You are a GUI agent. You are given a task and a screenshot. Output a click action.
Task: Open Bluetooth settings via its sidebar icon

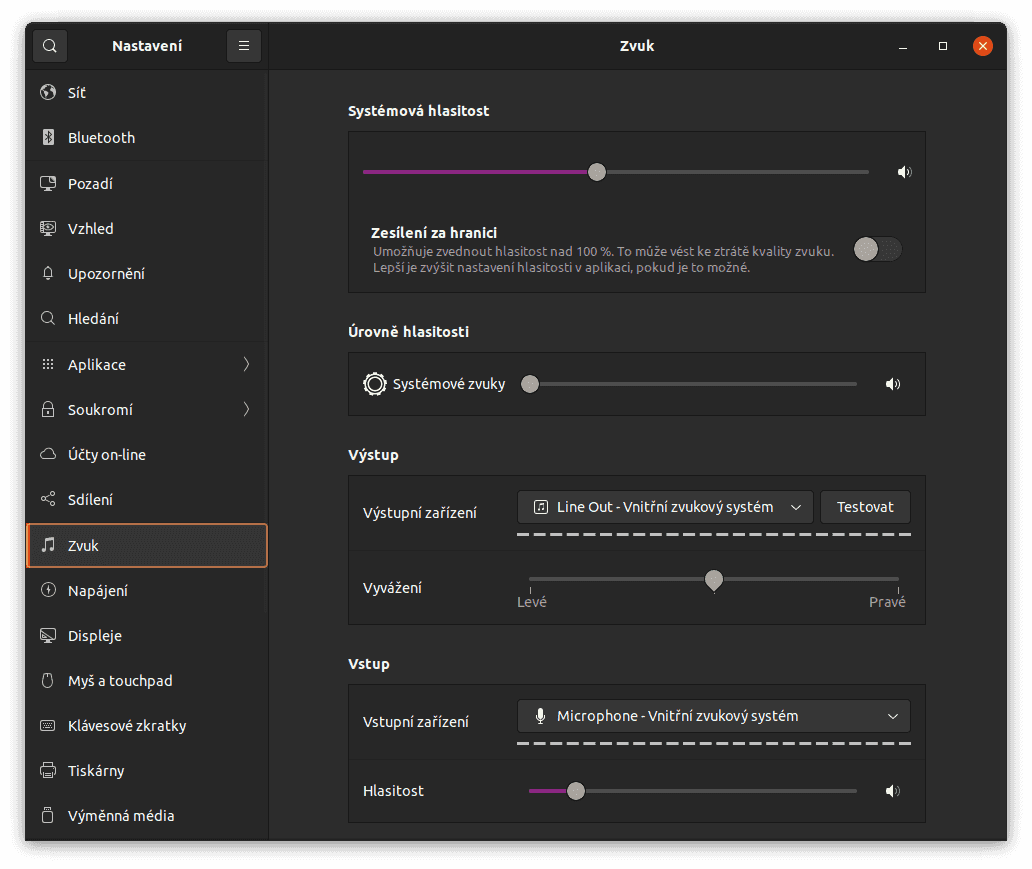[x=49, y=137]
